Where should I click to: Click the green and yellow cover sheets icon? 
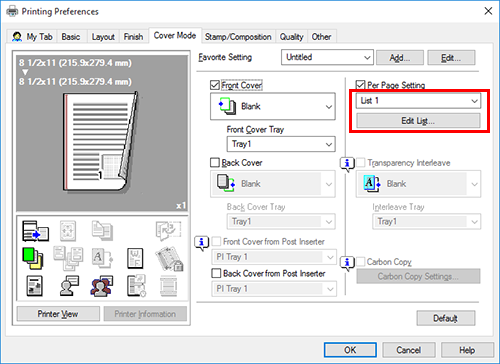33,258
